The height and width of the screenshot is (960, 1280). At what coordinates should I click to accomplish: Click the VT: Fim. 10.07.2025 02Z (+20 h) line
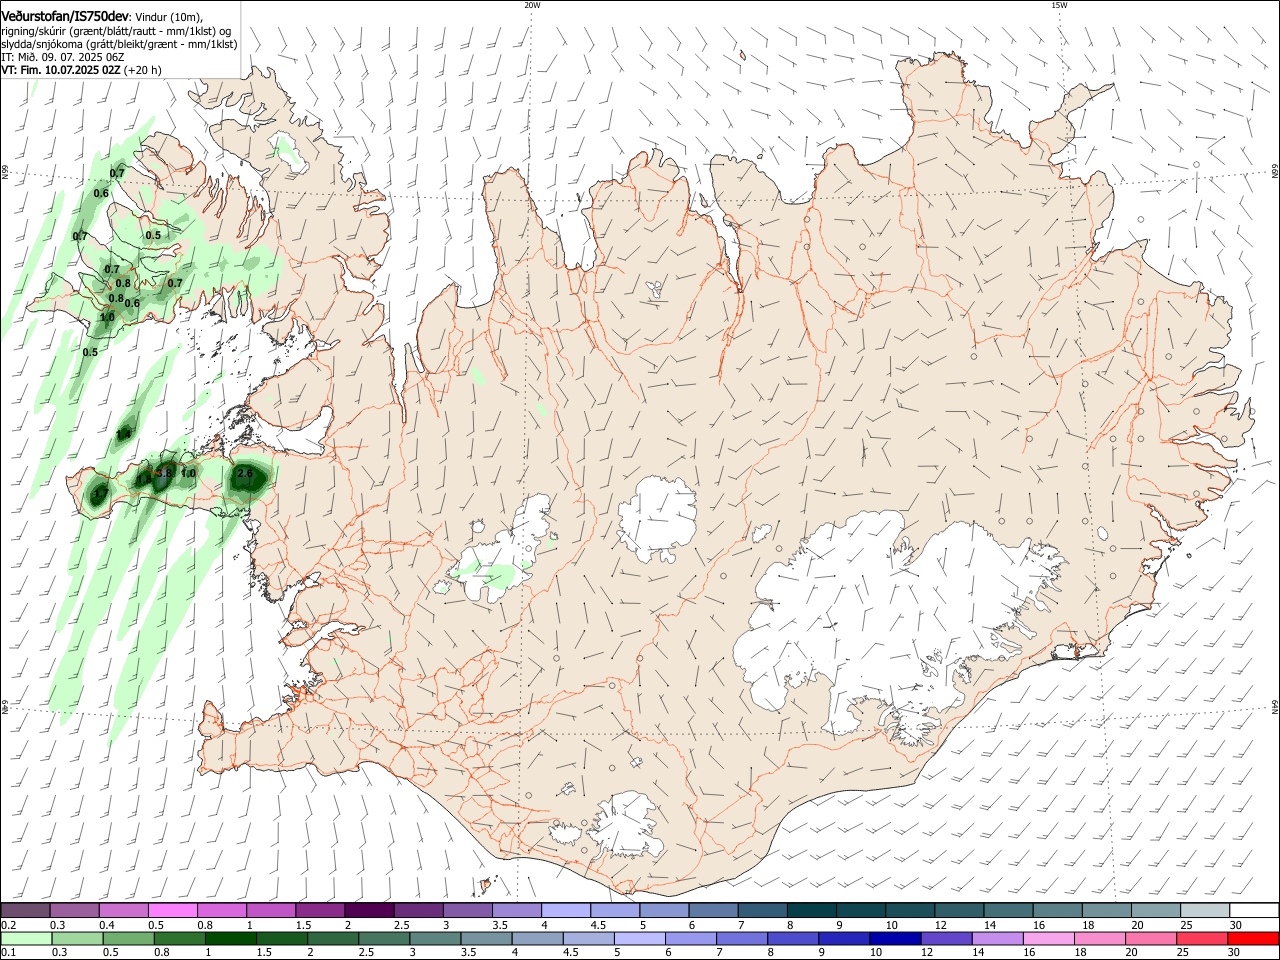[81, 70]
